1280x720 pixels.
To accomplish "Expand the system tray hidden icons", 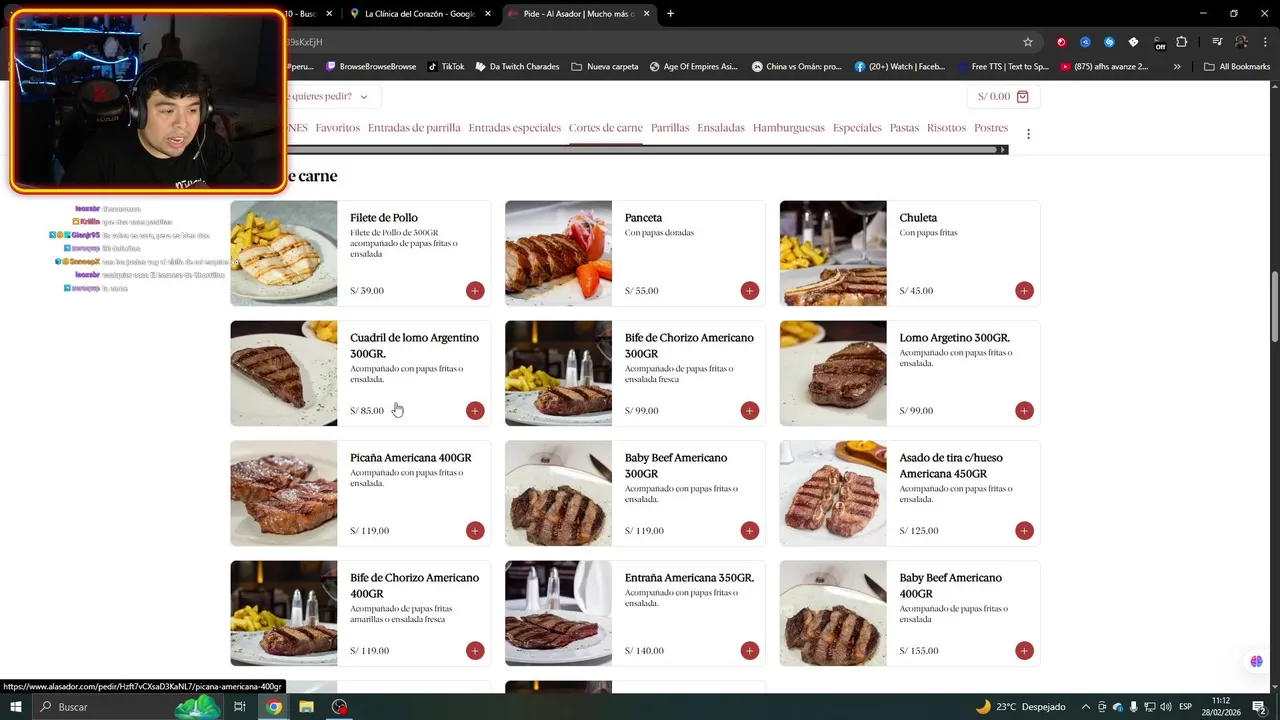I will (1085, 707).
